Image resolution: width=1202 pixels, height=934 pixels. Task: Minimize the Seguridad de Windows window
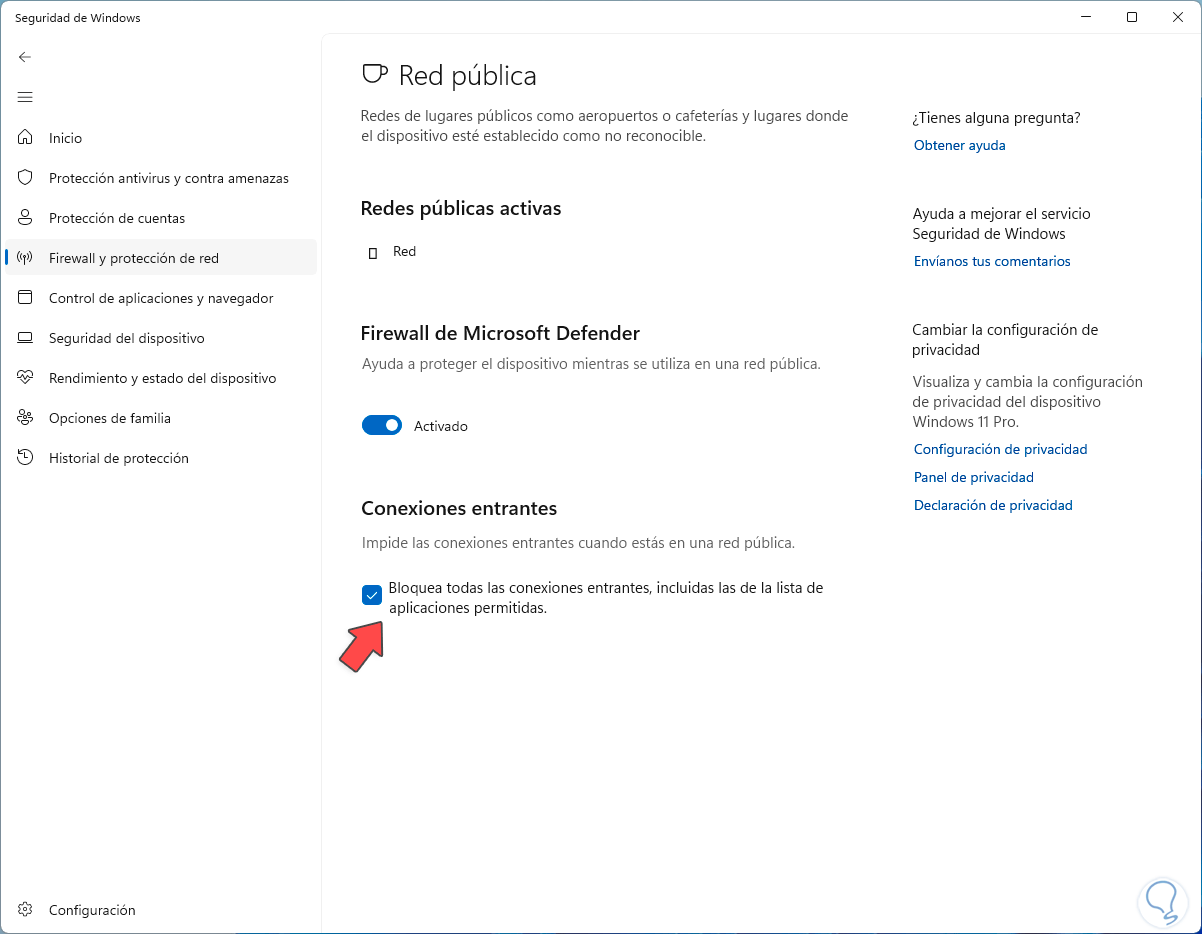1087,17
